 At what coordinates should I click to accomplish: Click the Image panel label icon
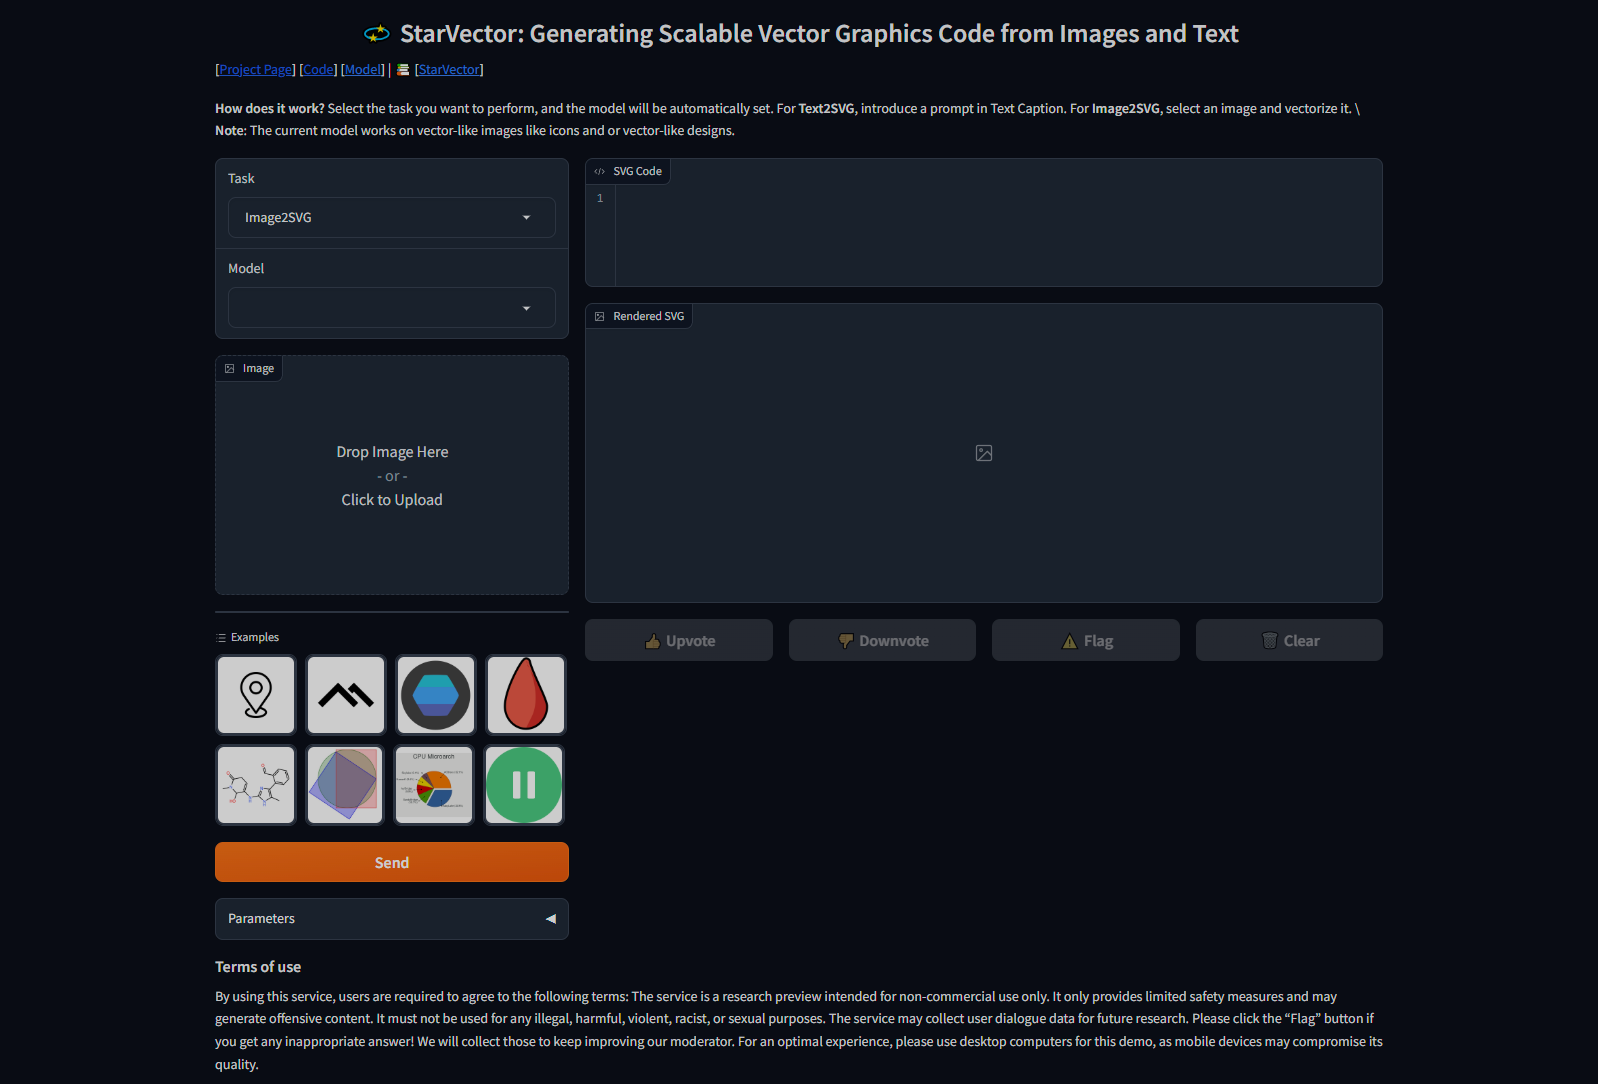(x=230, y=369)
